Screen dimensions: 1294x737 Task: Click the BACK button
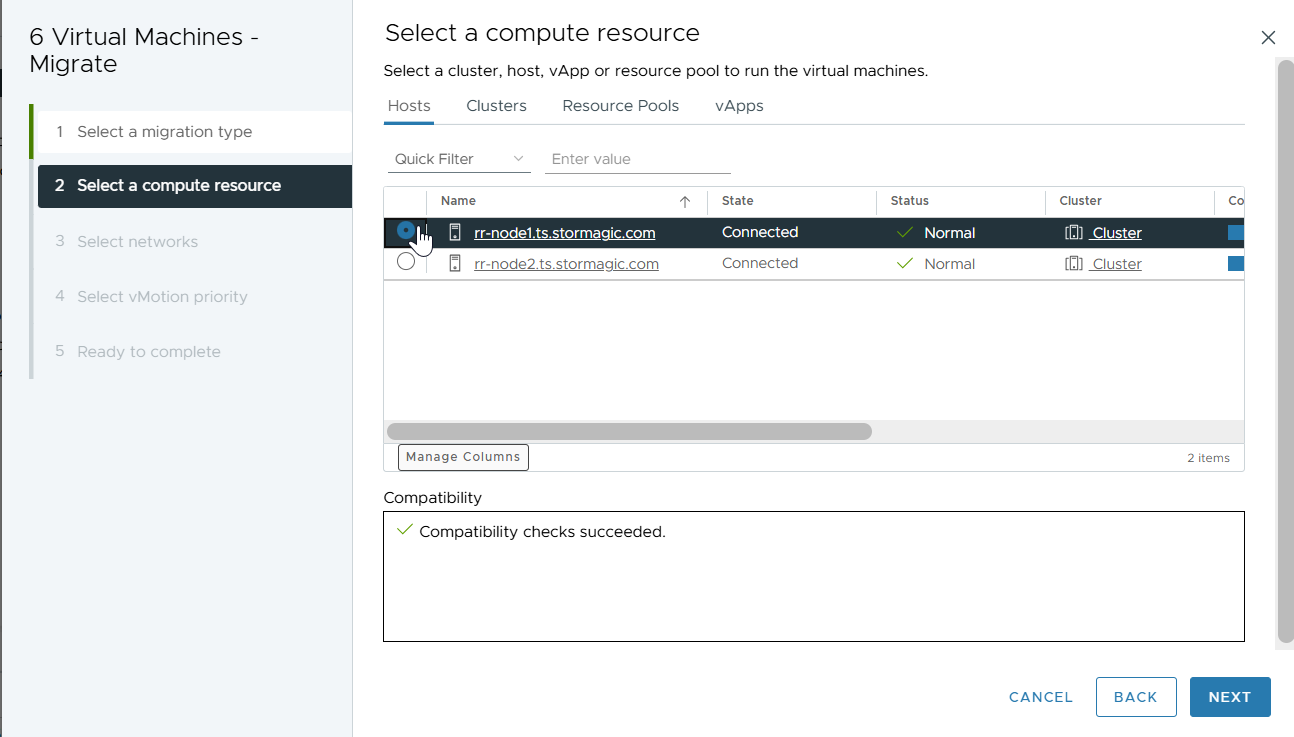click(x=1136, y=697)
